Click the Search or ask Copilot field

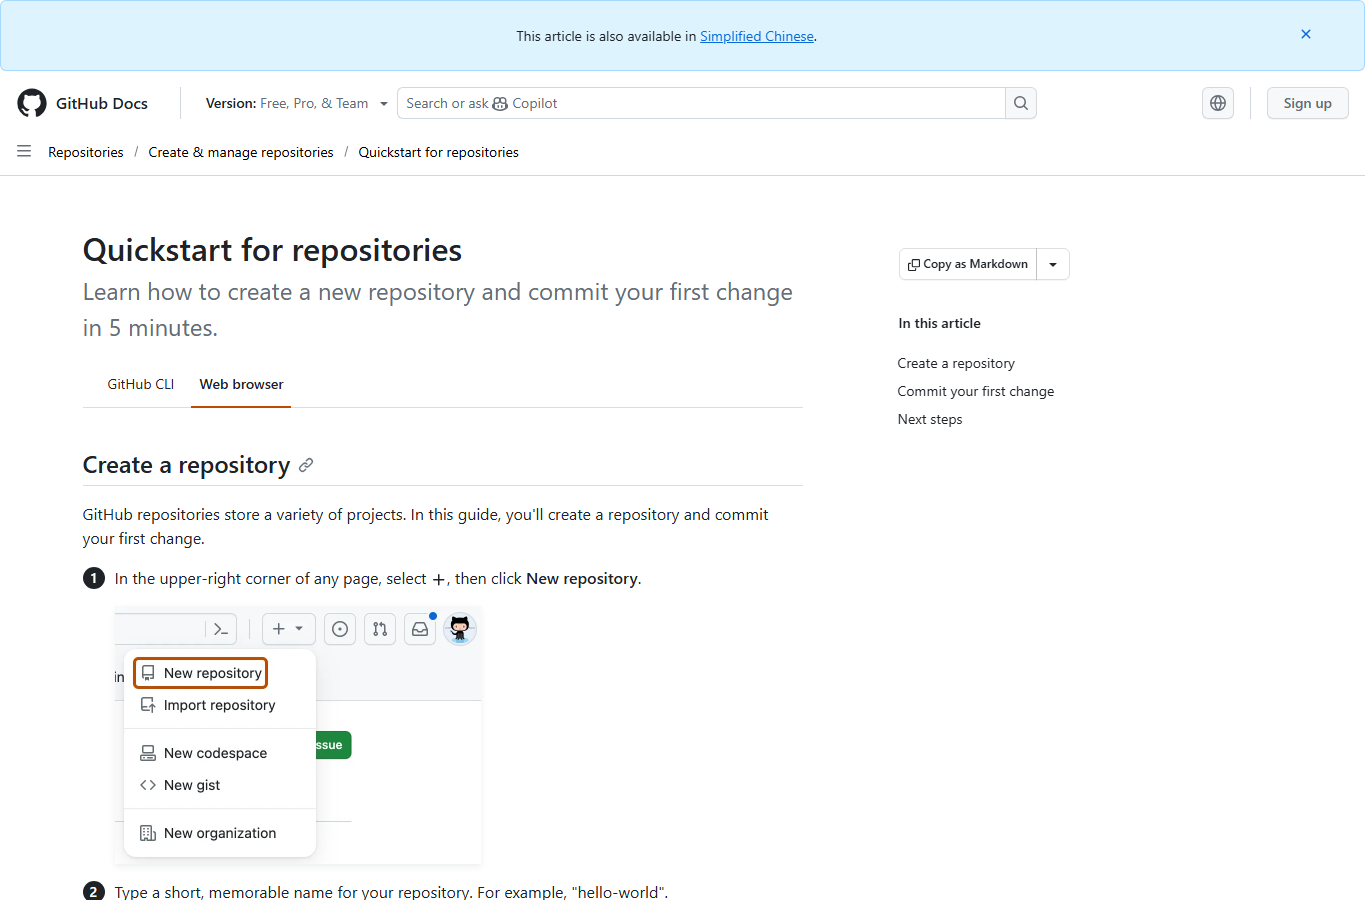[x=701, y=103]
